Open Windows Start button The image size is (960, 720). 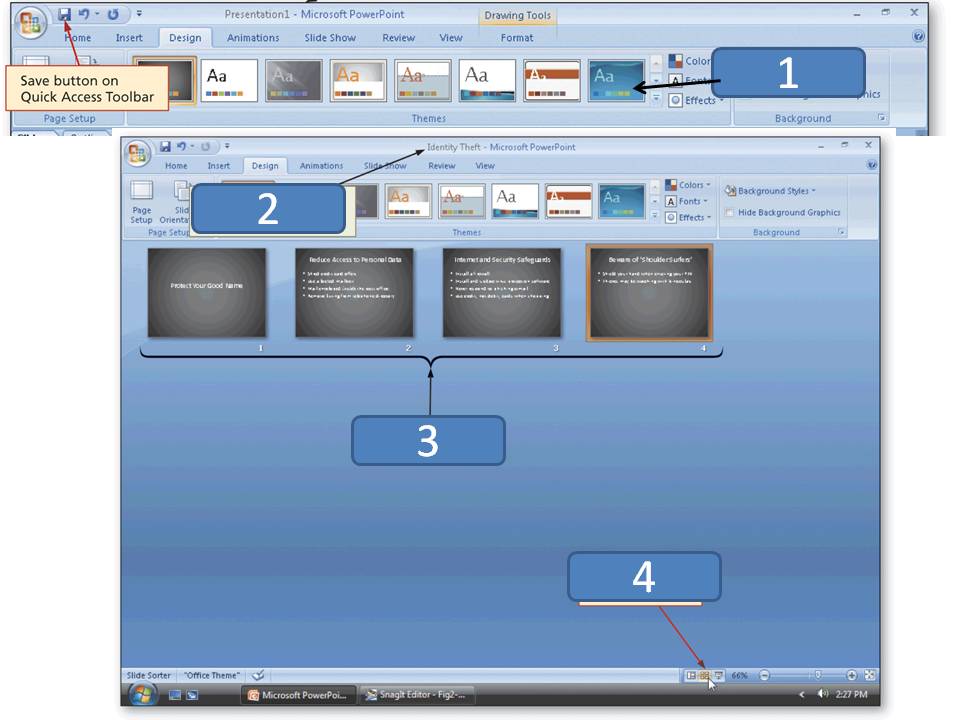(143, 694)
